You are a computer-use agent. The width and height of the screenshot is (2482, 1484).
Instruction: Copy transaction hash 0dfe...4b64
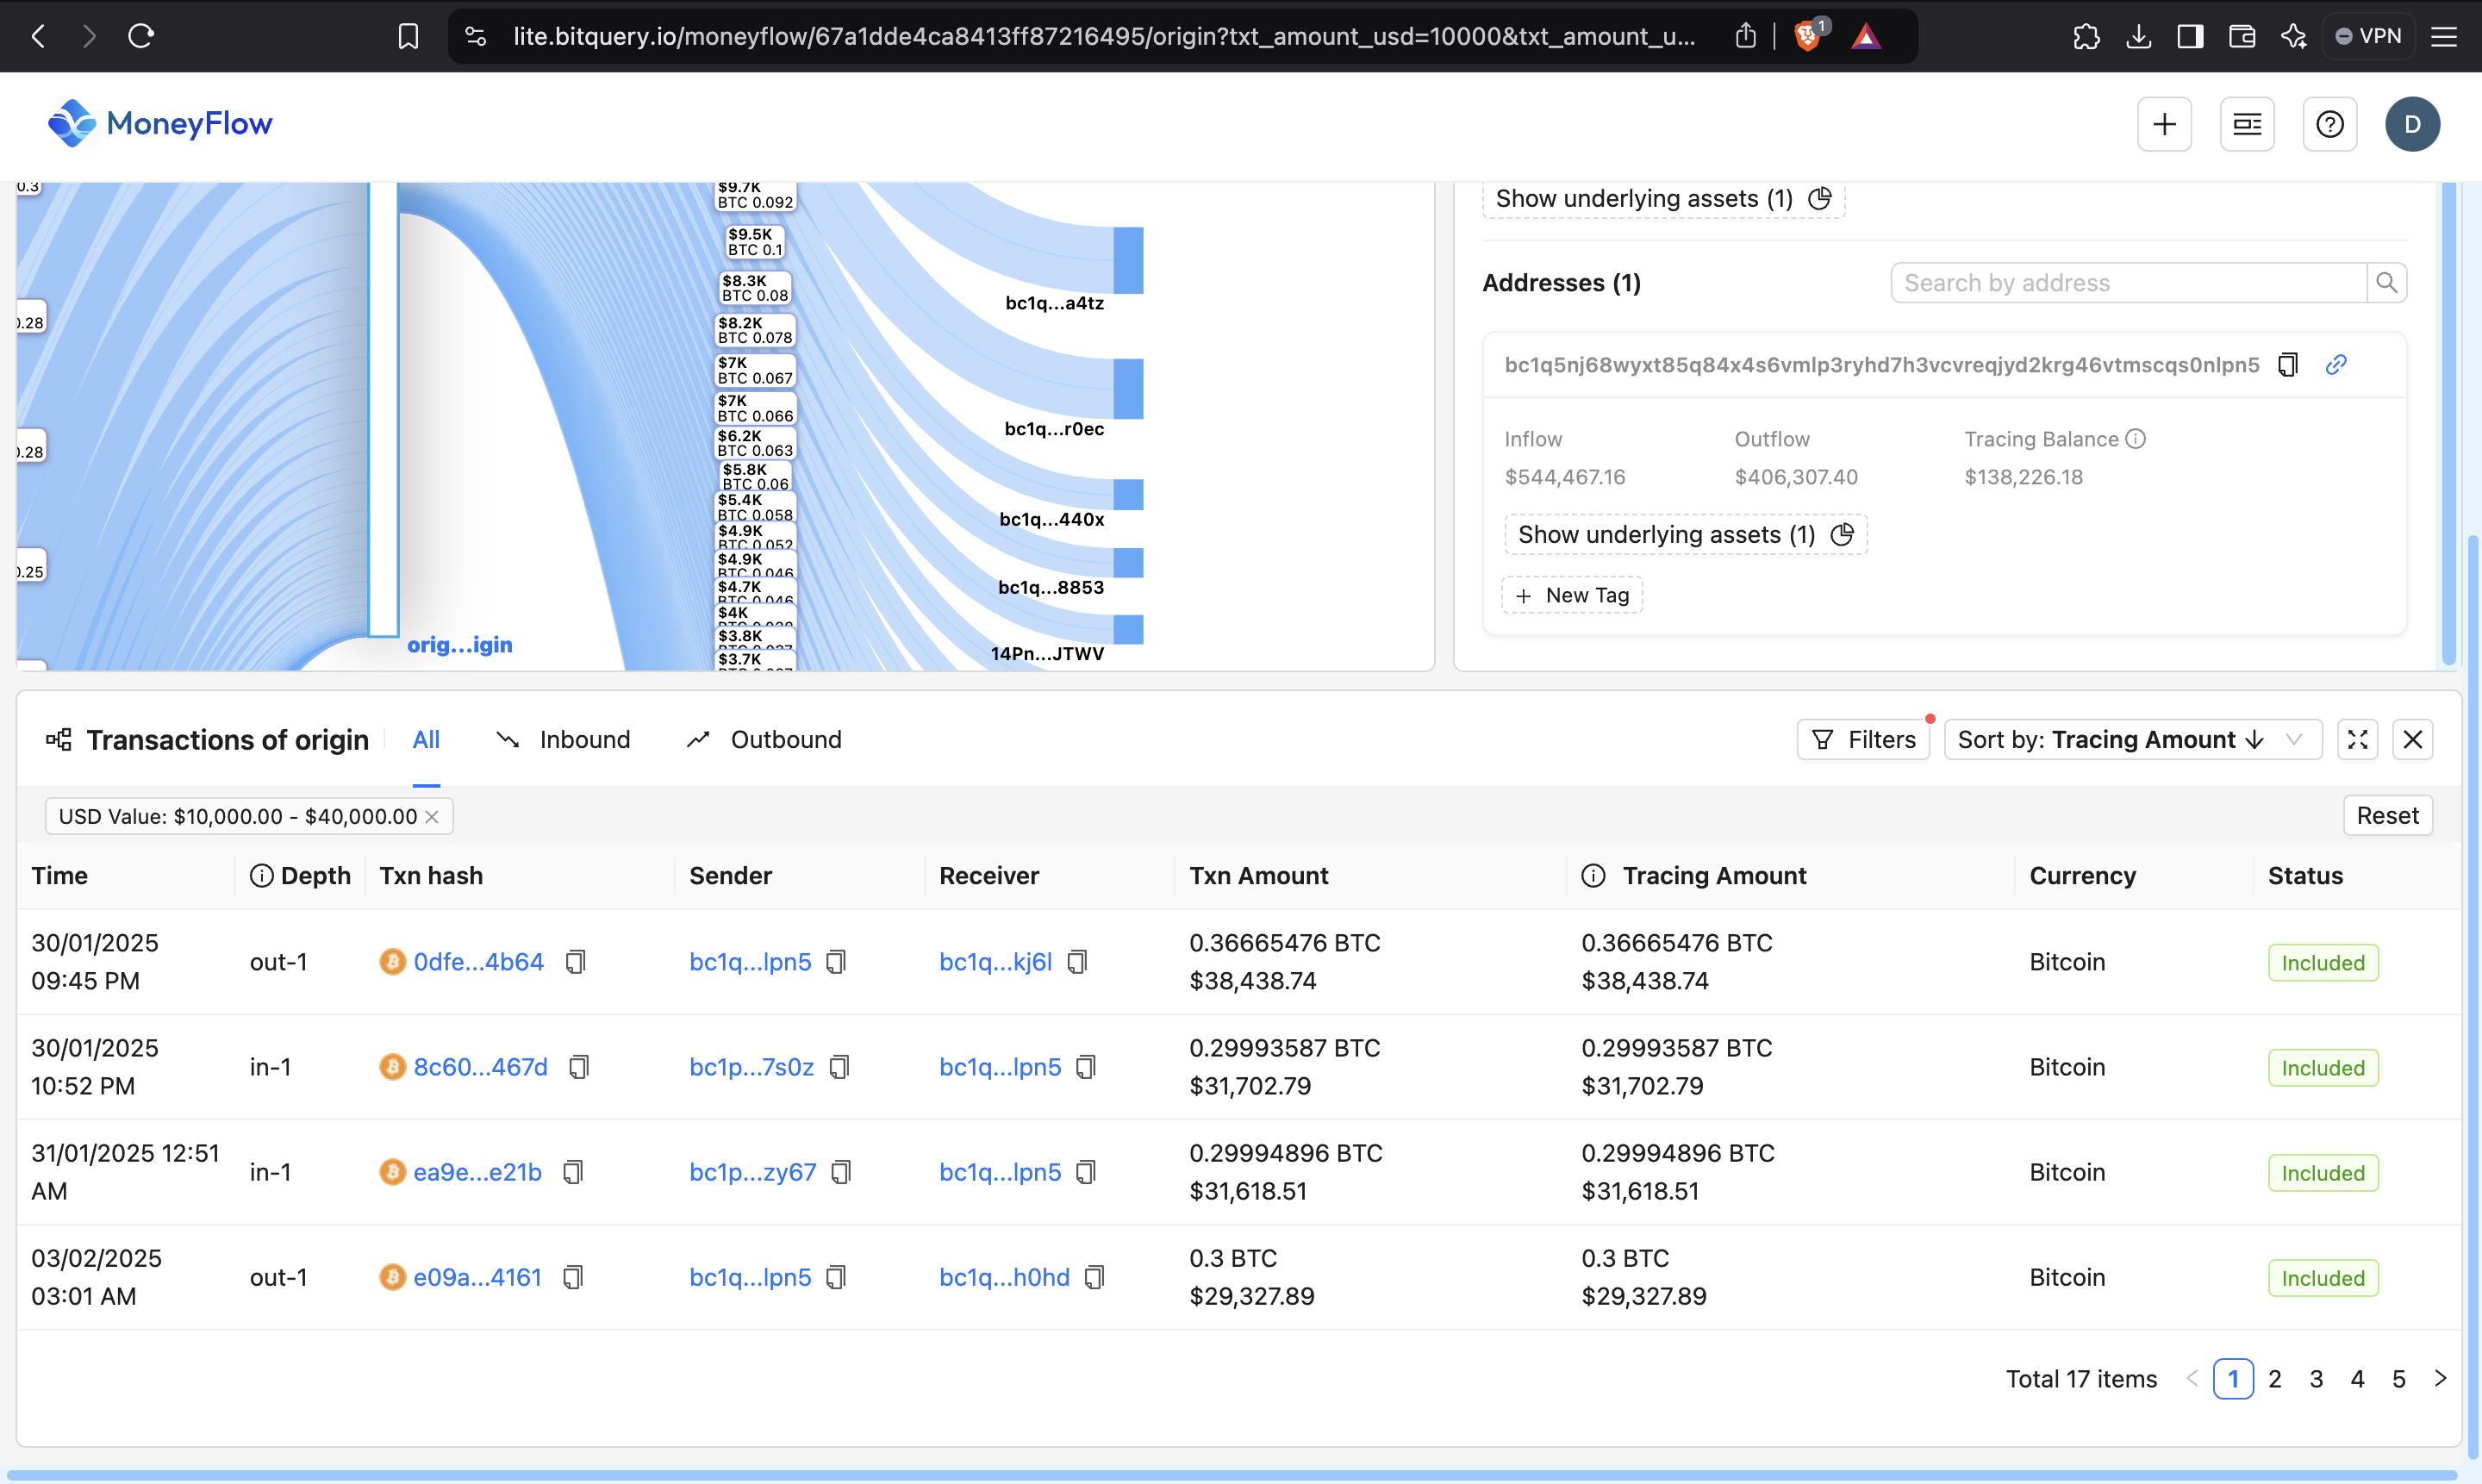point(575,961)
